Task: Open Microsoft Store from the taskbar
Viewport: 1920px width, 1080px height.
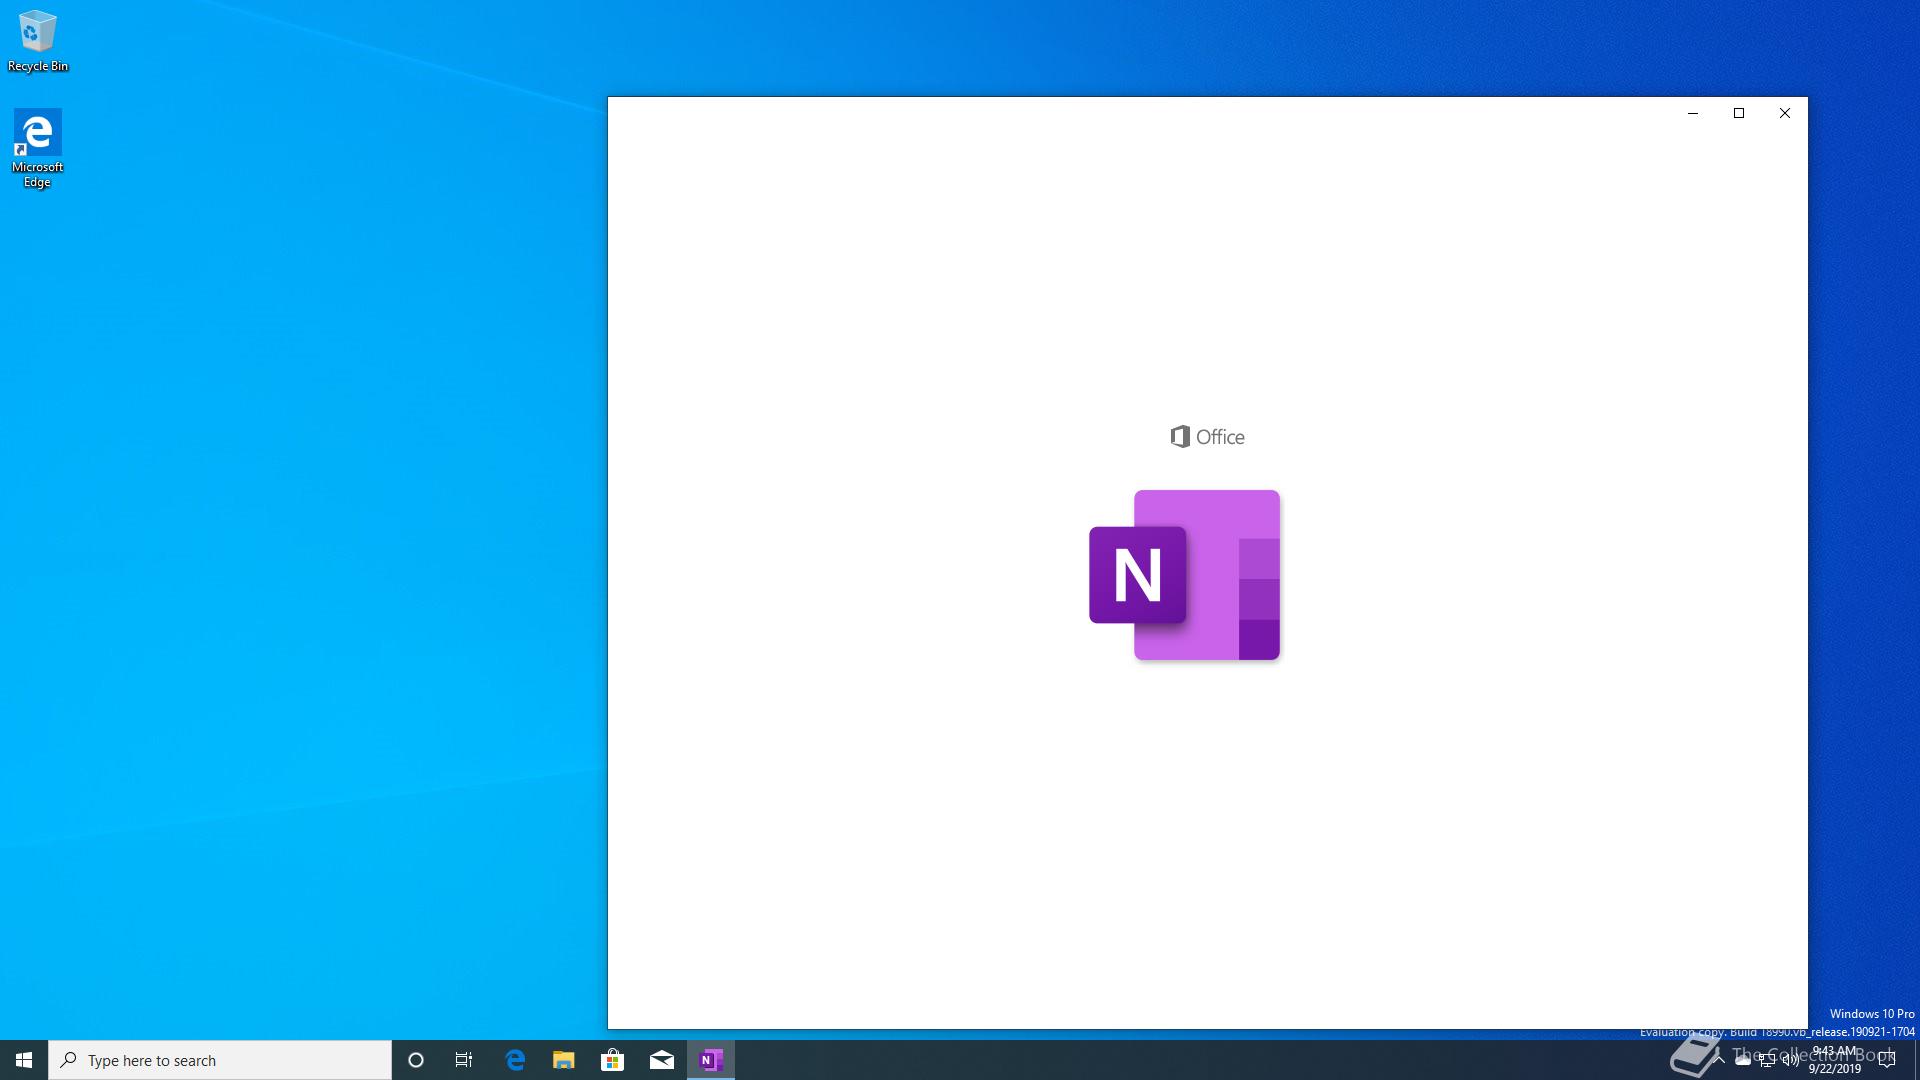Action: click(612, 1060)
